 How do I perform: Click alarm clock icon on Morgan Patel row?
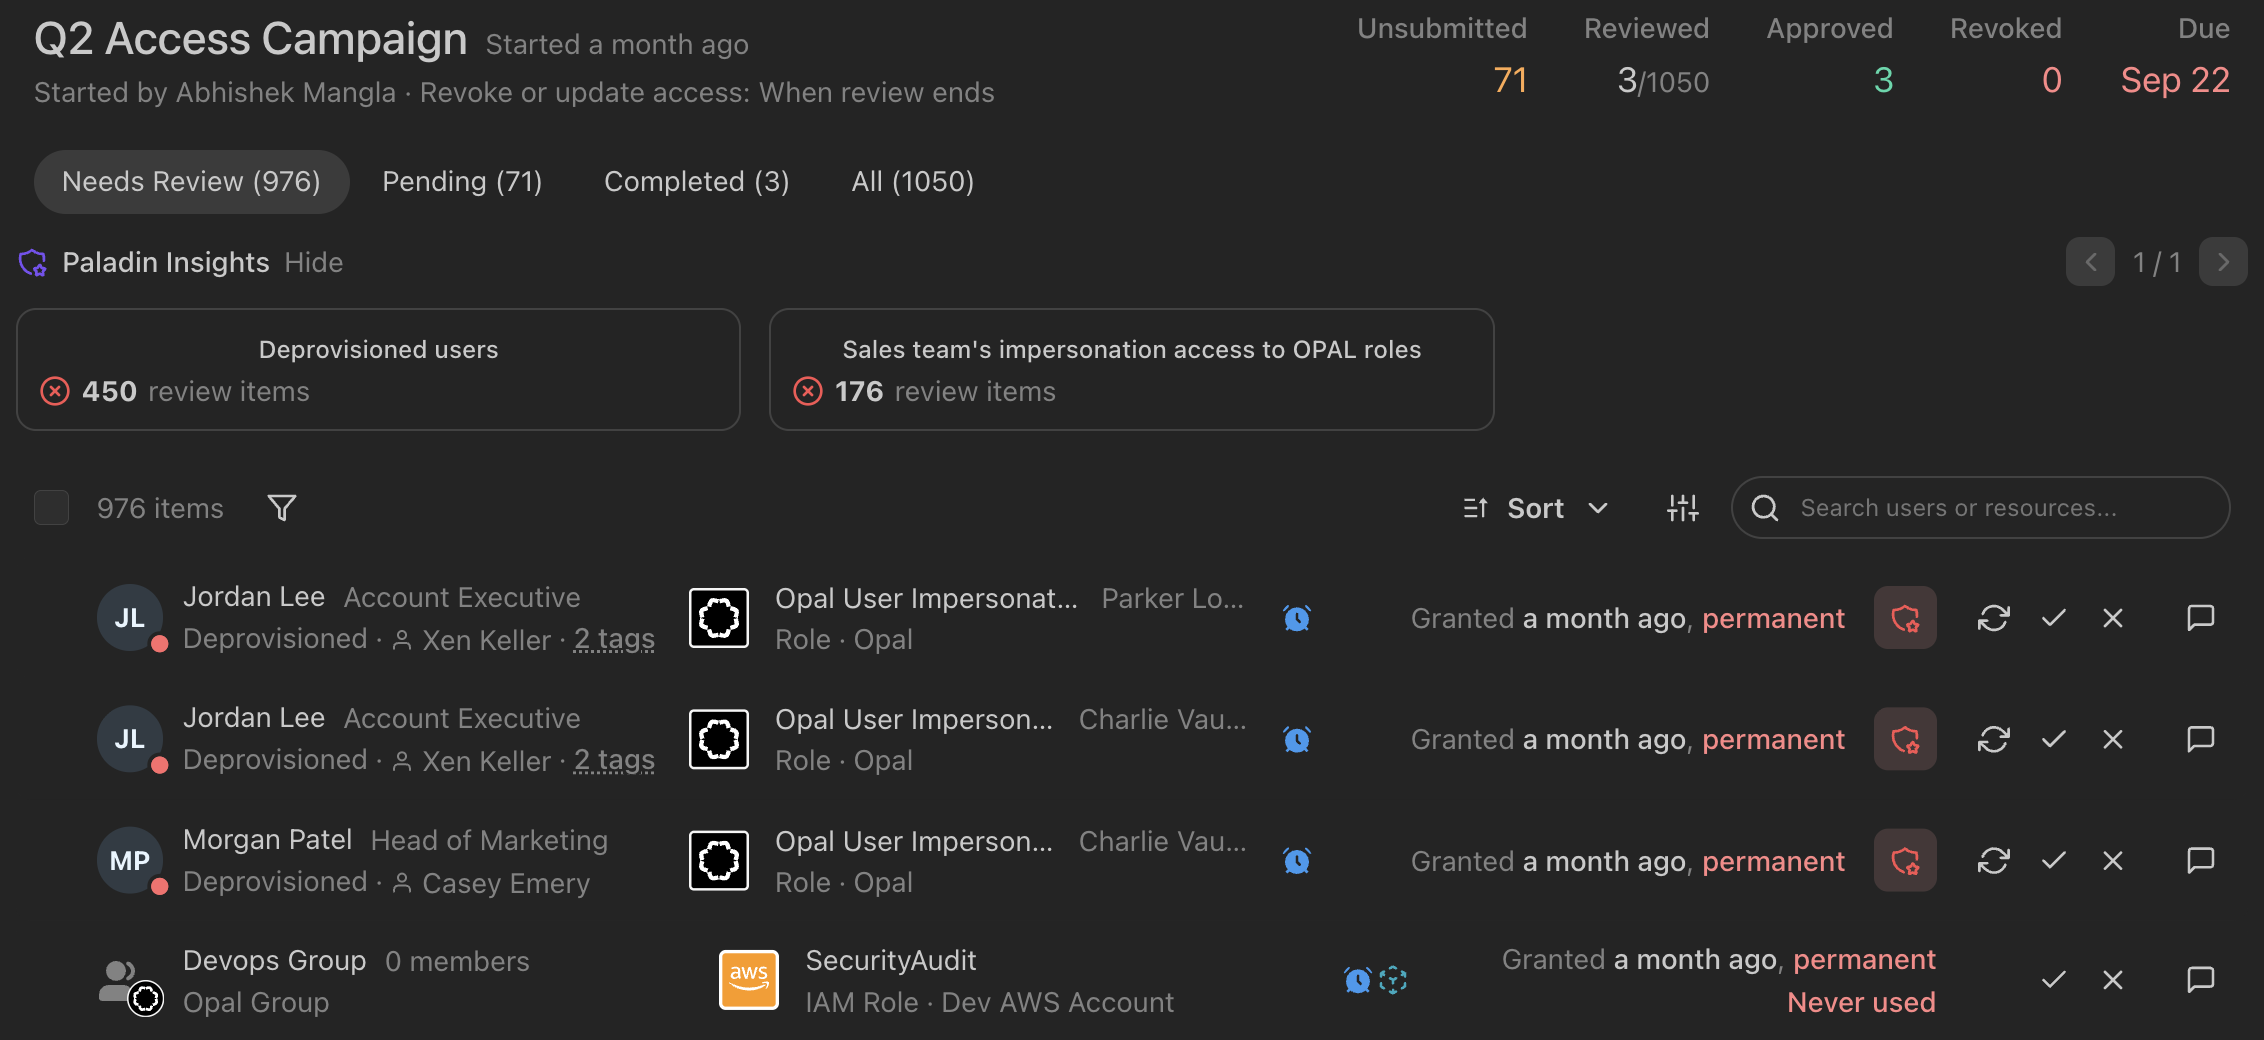[1297, 860]
